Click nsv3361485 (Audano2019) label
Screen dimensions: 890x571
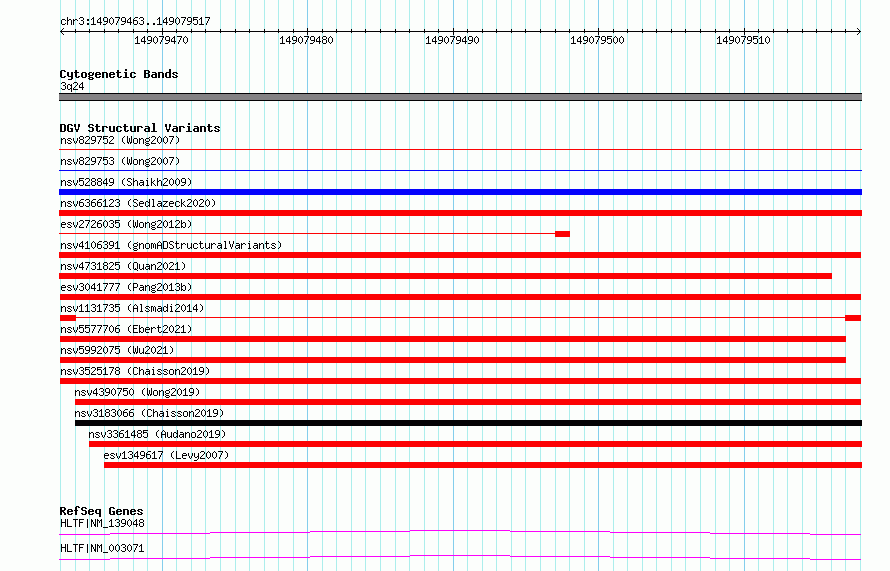point(157,434)
